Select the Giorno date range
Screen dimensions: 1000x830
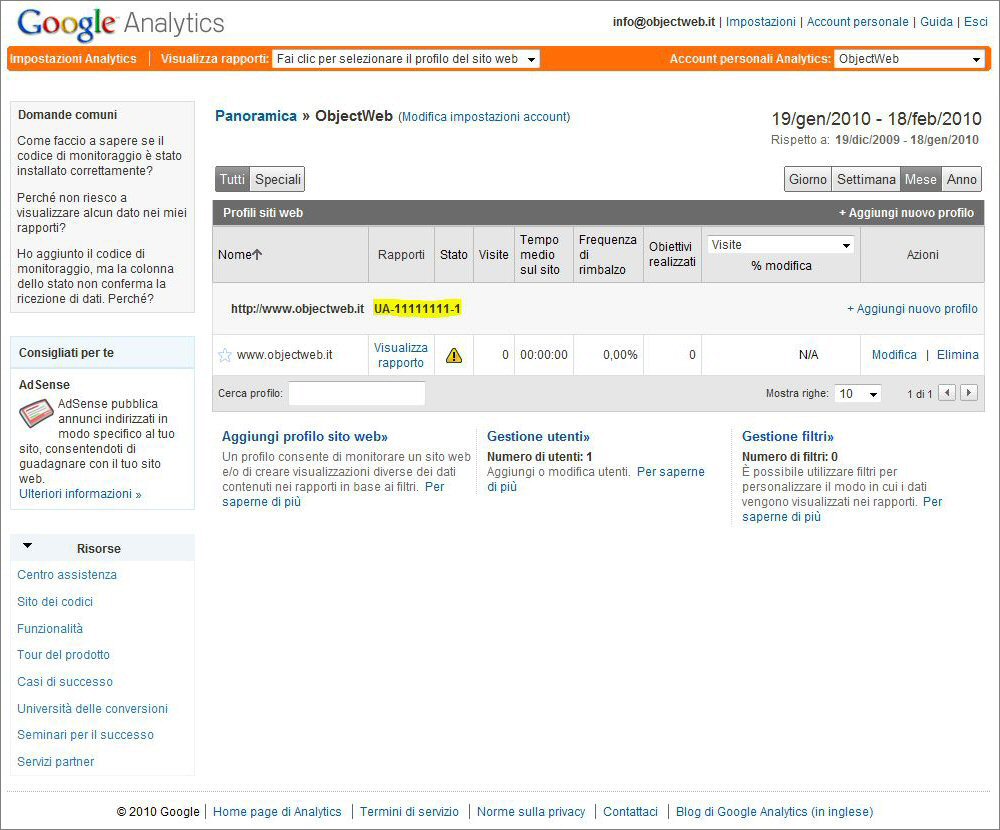(x=808, y=180)
